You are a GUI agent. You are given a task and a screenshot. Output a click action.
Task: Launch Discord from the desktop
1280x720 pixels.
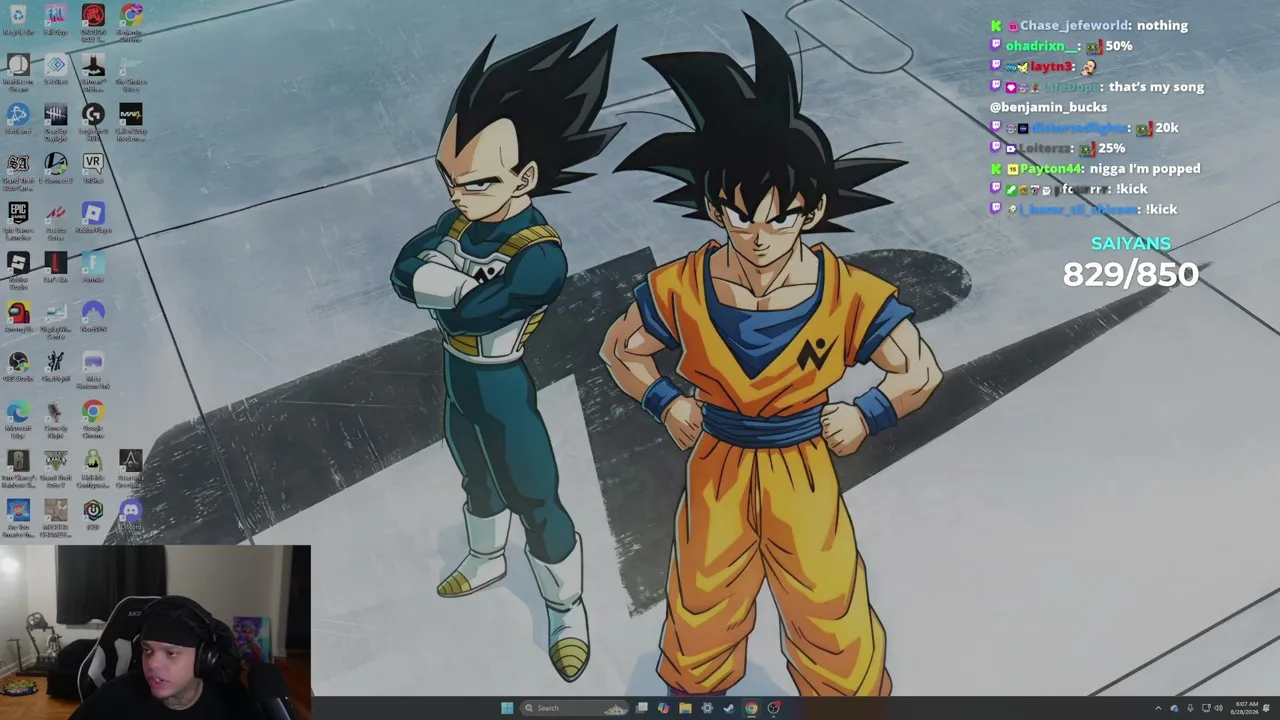[x=131, y=514]
